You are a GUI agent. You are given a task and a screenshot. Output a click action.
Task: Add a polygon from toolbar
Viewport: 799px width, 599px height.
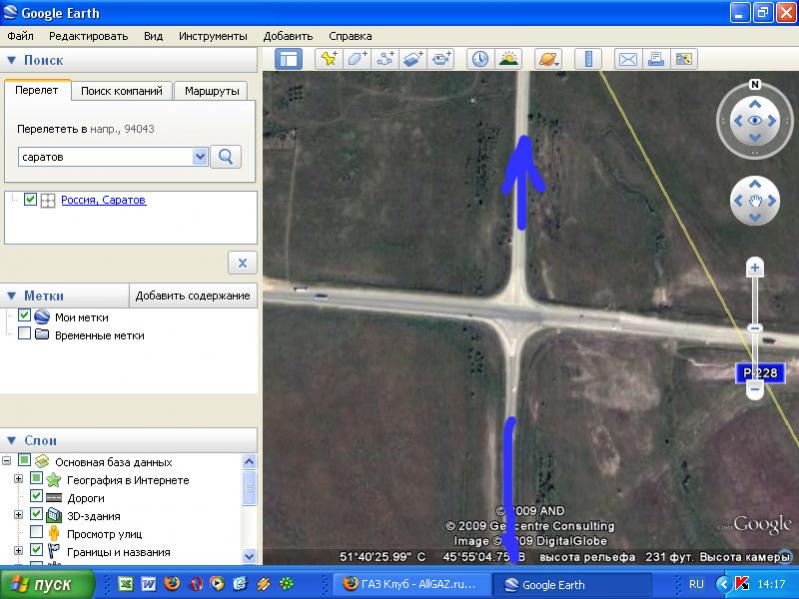click(357, 59)
